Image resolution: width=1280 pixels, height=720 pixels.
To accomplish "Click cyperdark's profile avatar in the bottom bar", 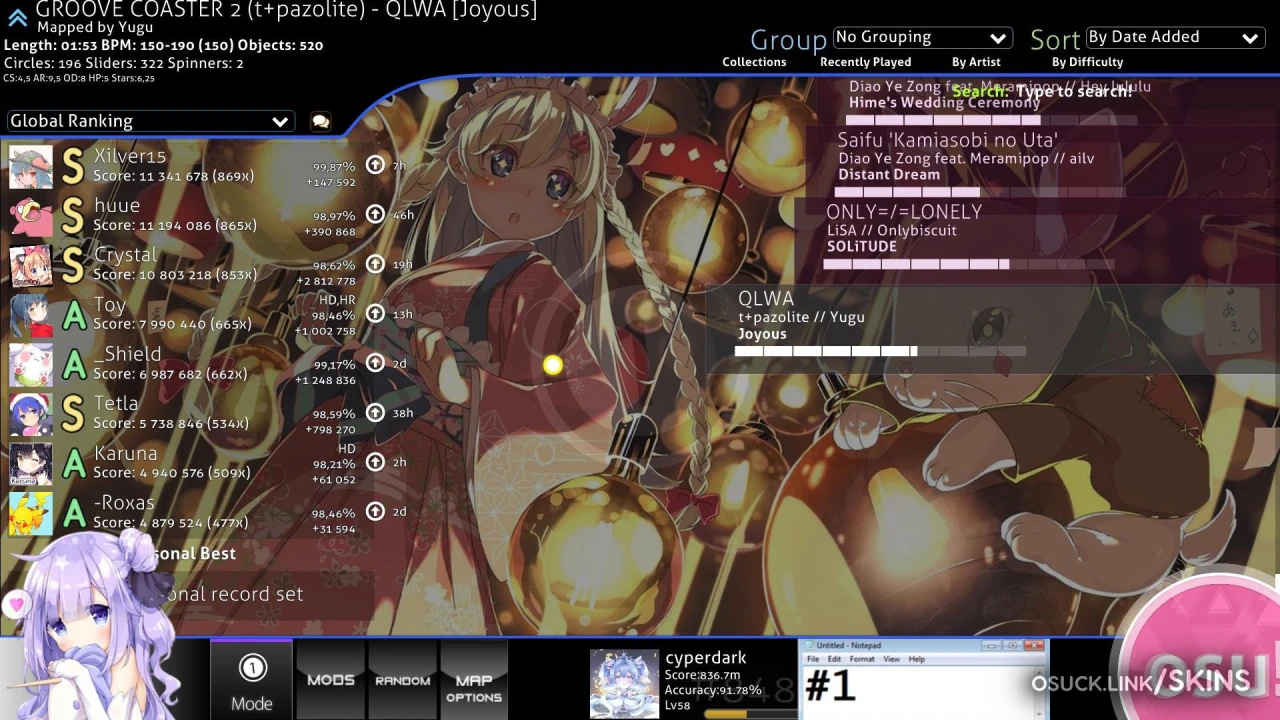I will [x=624, y=684].
